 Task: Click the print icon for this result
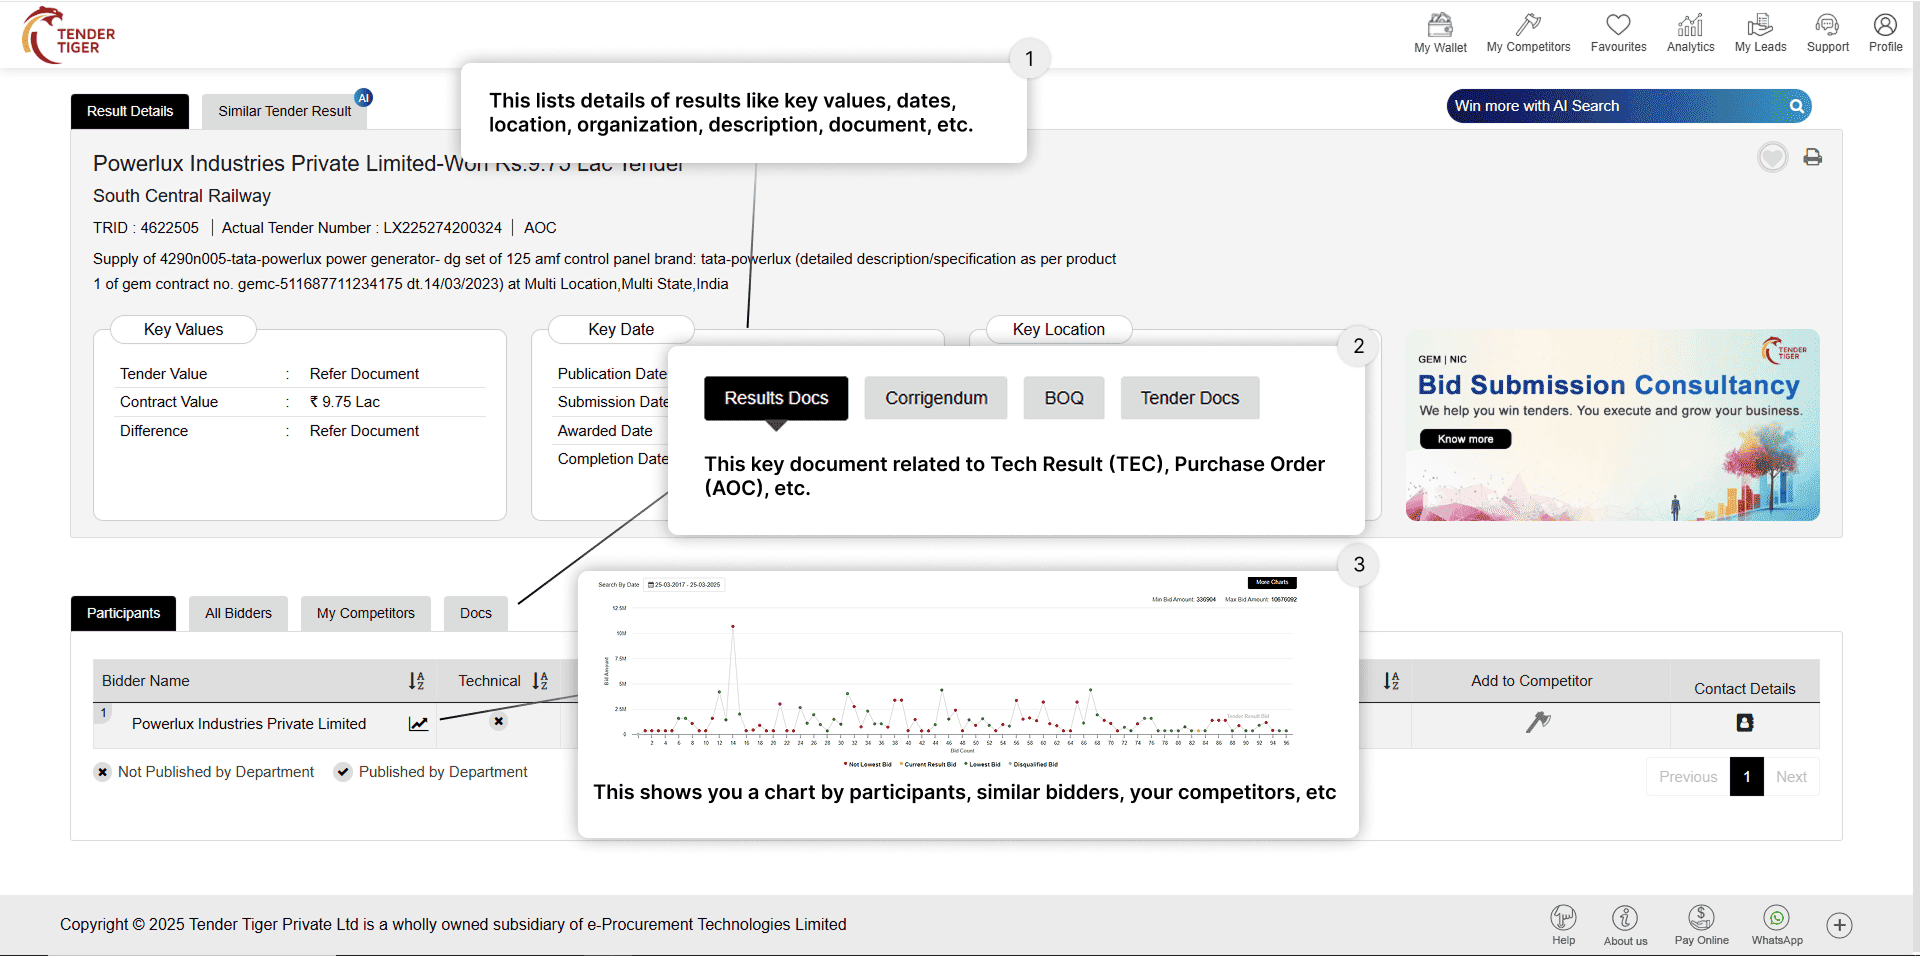click(x=1812, y=157)
